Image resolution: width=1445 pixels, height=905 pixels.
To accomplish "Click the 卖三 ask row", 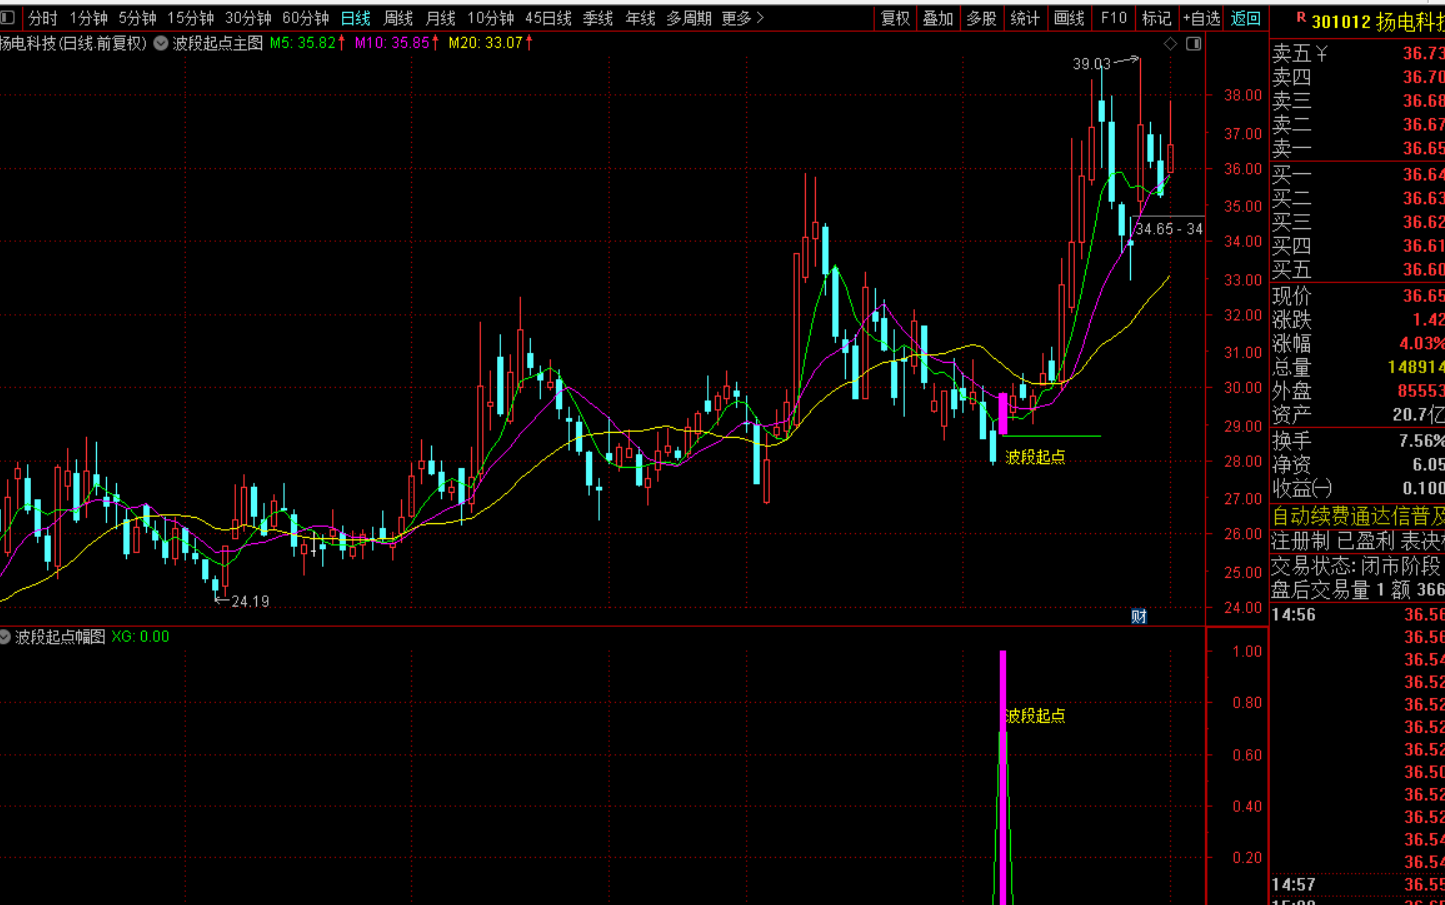I will [1357, 101].
